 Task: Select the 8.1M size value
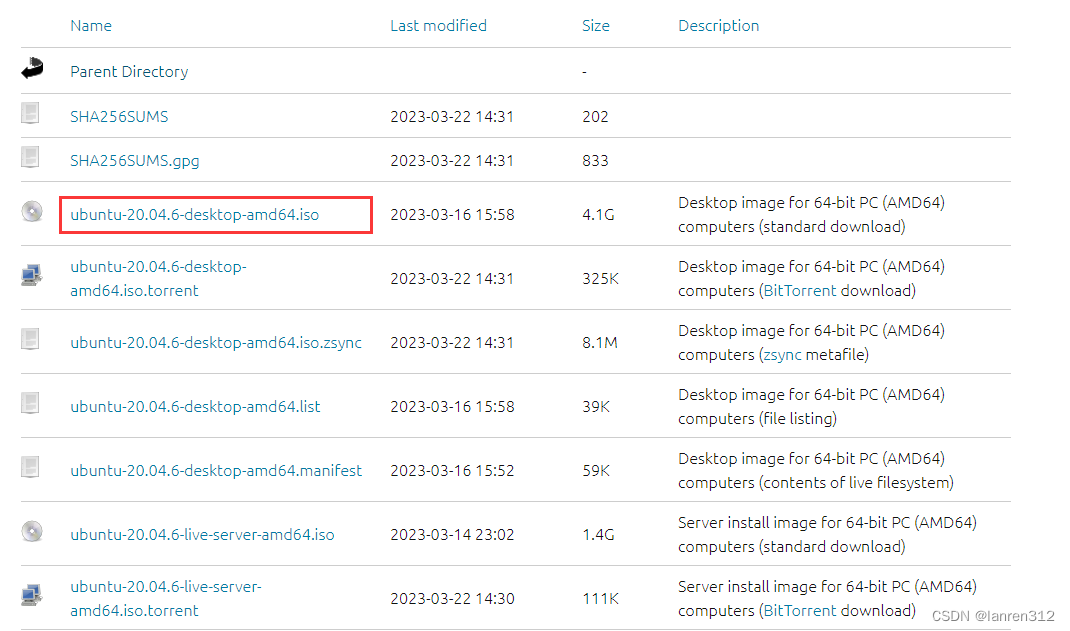coord(600,342)
